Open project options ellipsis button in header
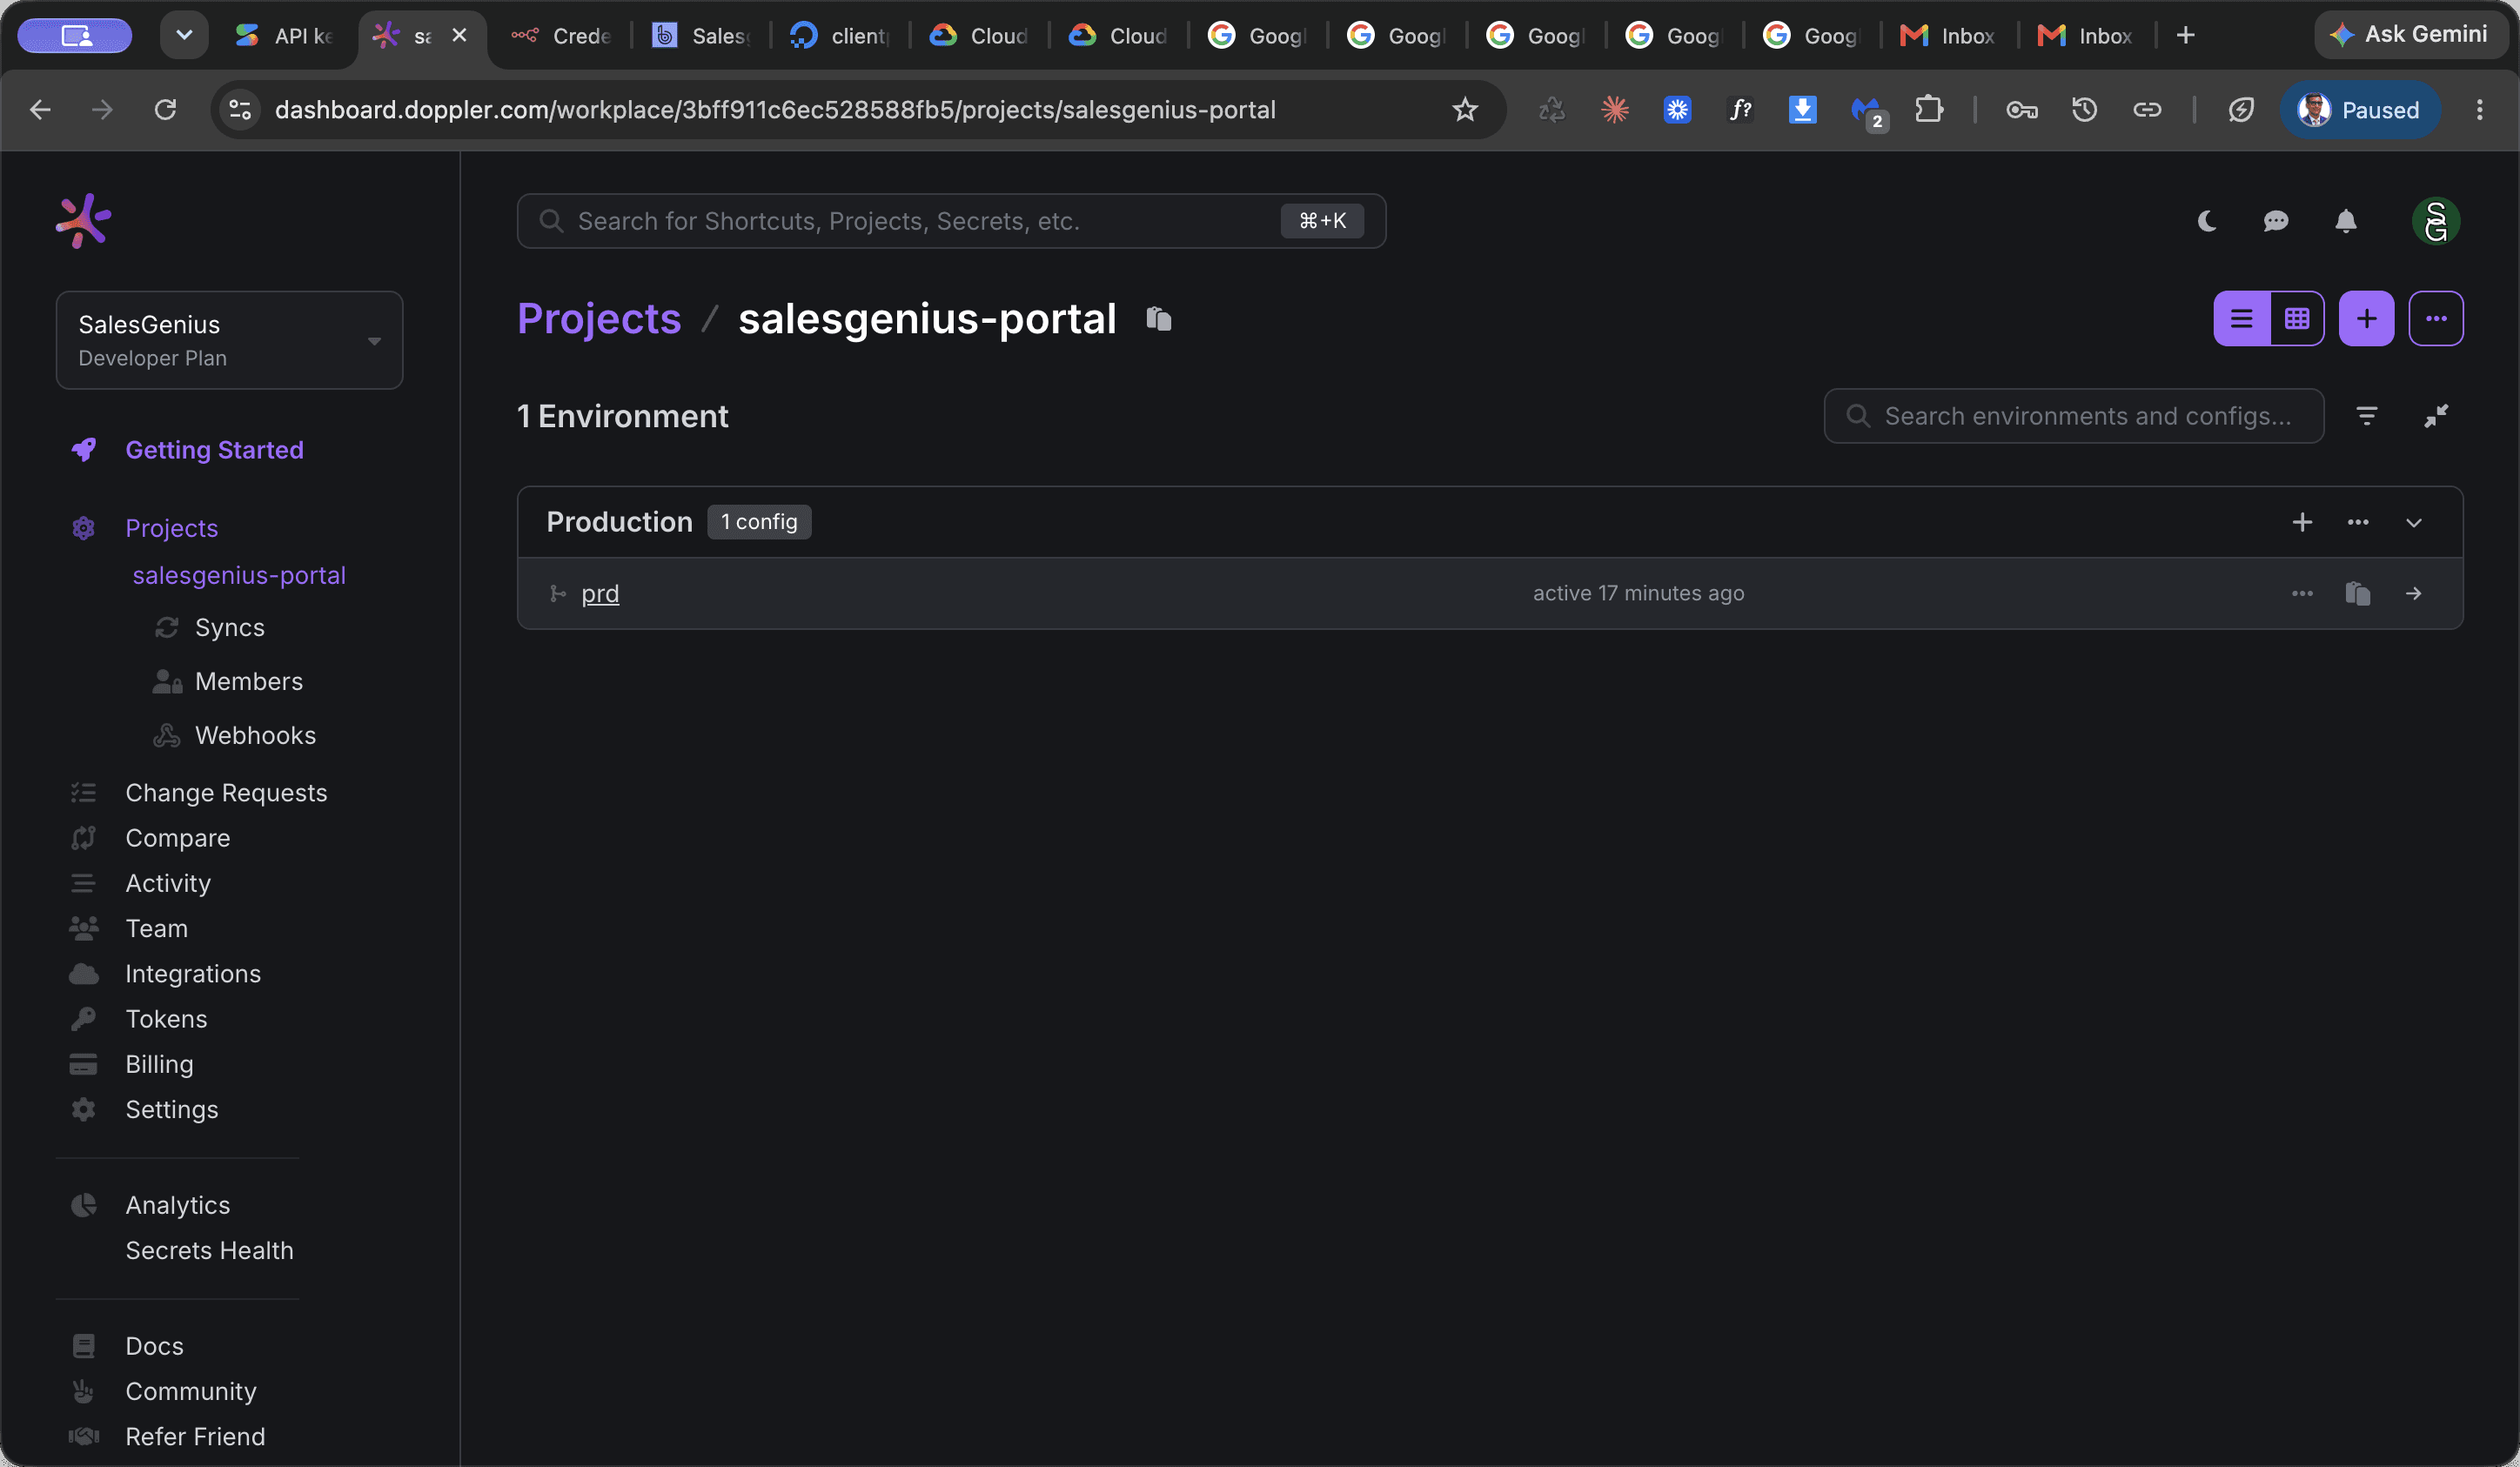 (2436, 319)
